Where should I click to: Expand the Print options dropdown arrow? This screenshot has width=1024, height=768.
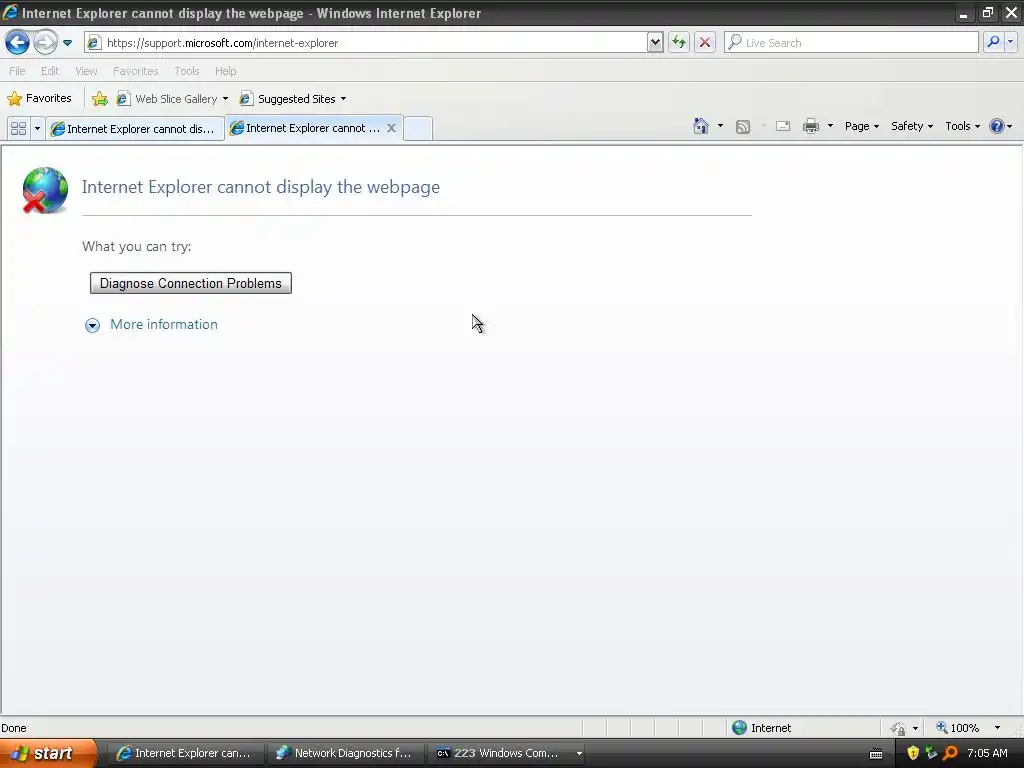830,126
